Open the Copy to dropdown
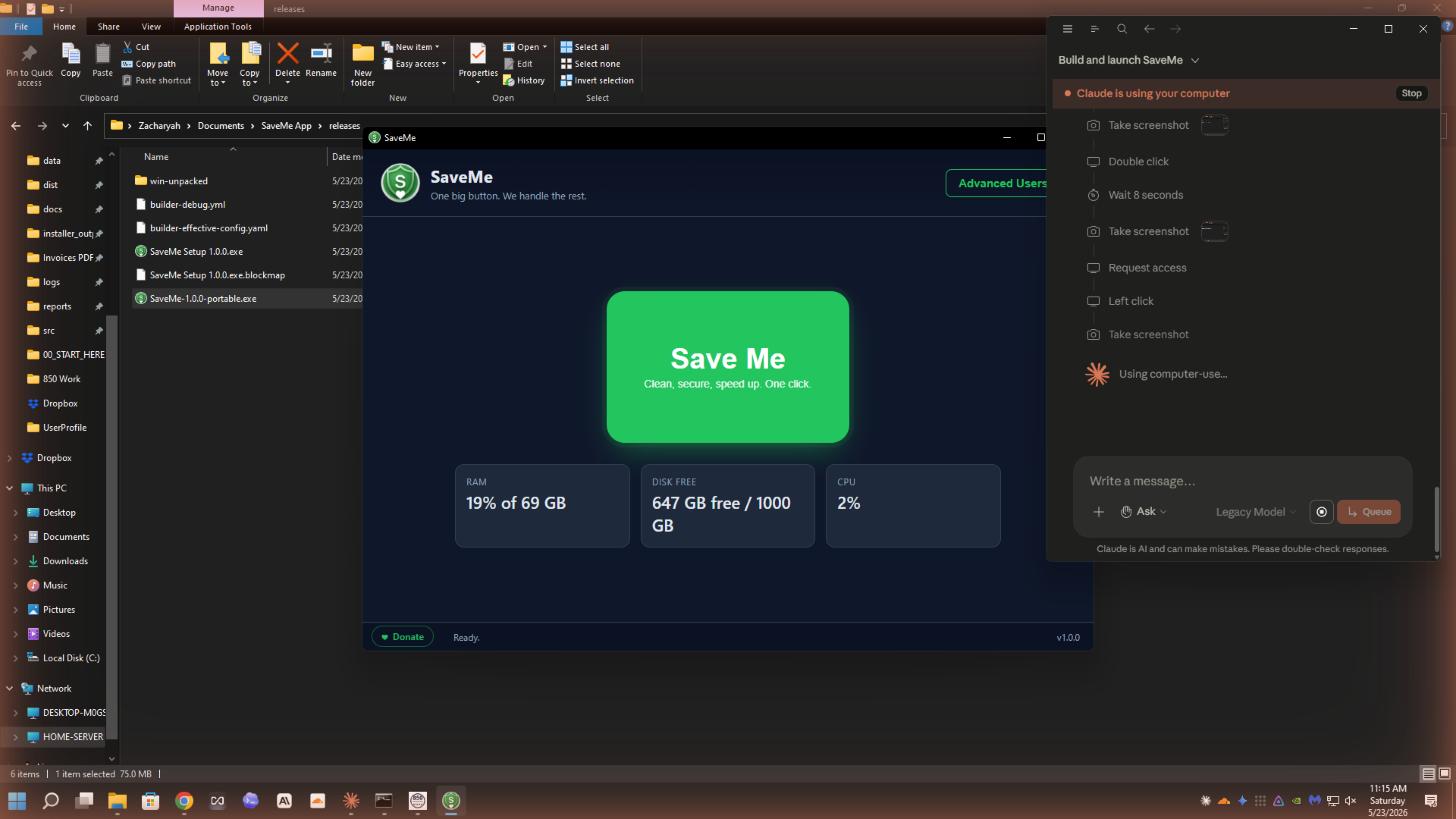The image size is (1456, 819). [250, 66]
